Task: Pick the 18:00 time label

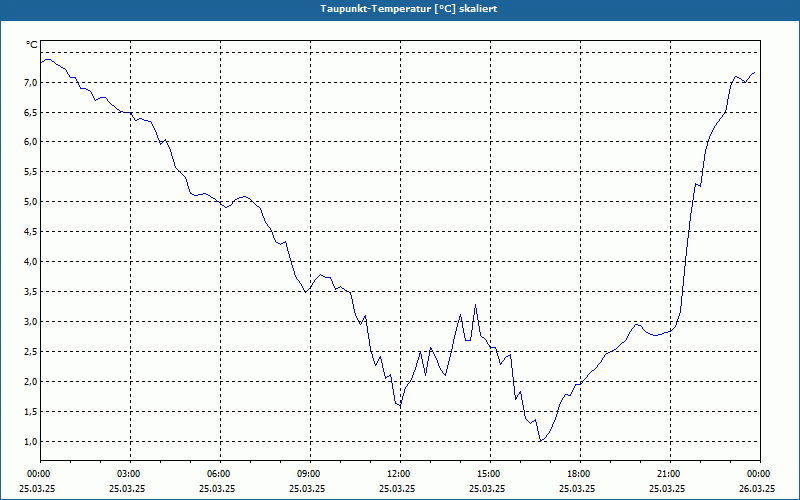Action: click(577, 474)
